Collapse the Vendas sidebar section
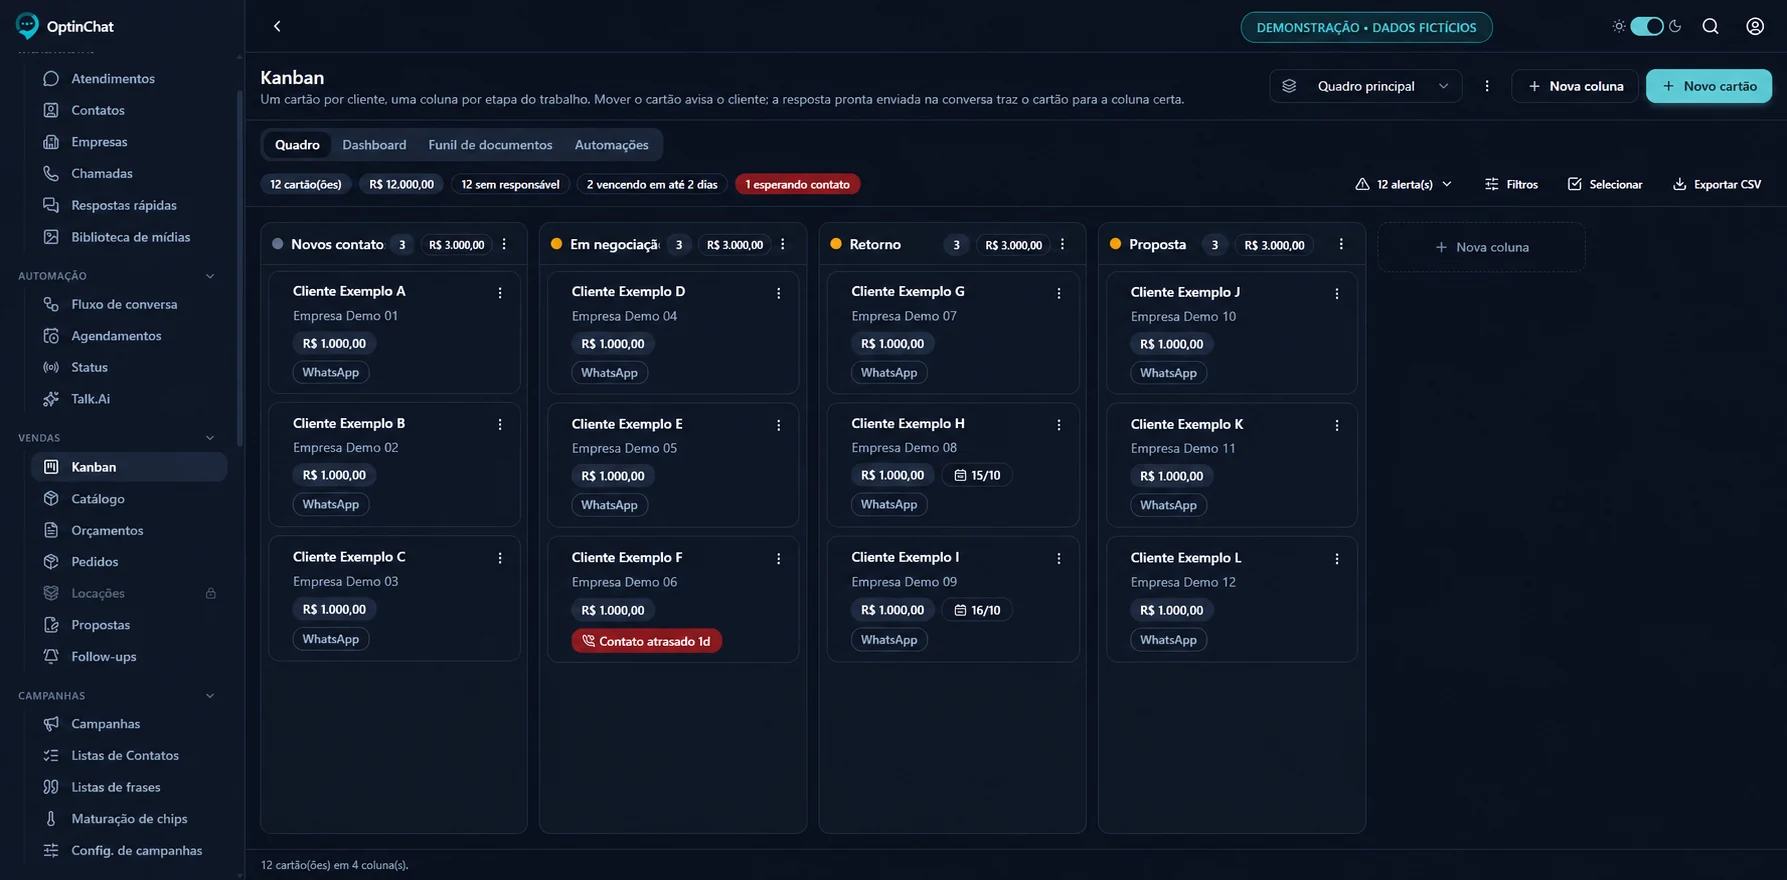This screenshot has height=880, width=1787. click(x=210, y=438)
